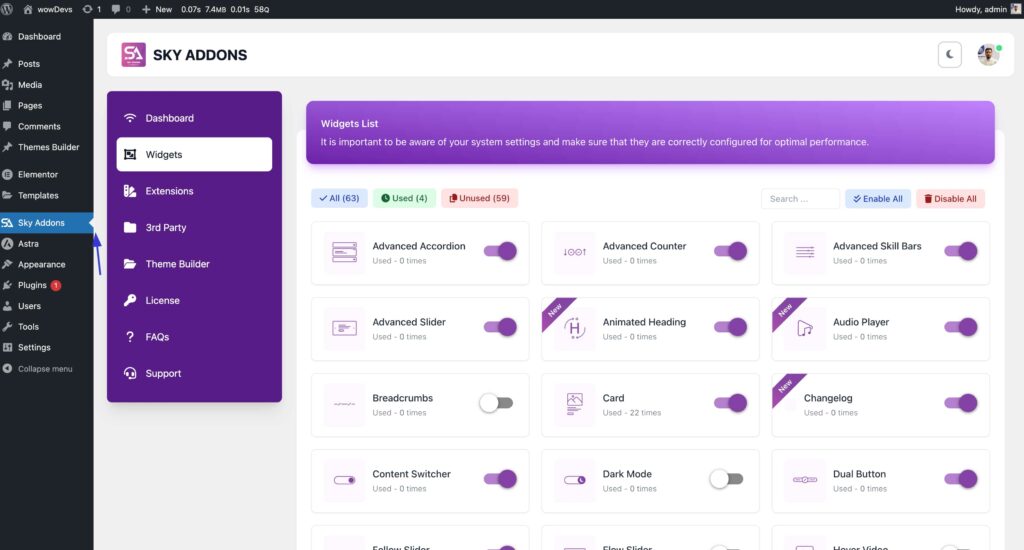Click Advanced Counter widget icon
Screen dimensions: 1024x550
[x=575, y=252]
